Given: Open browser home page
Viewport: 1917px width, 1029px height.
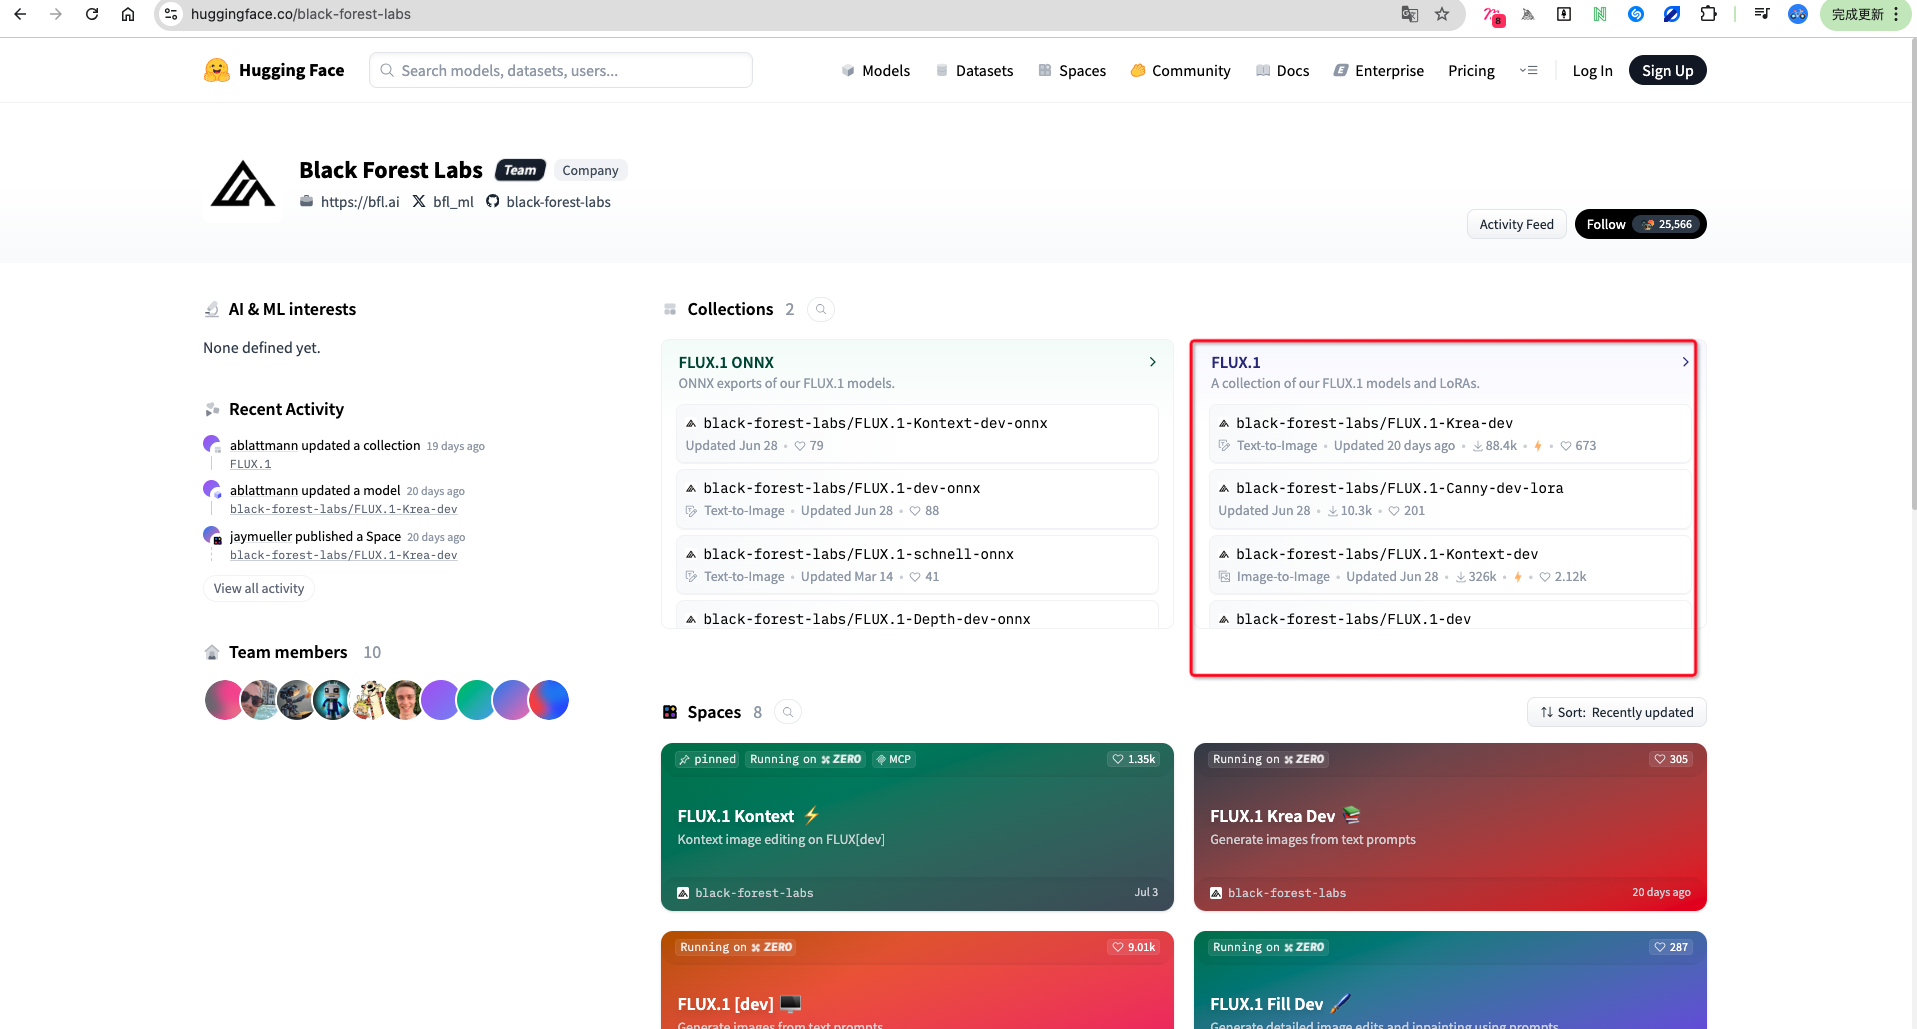Looking at the screenshot, I should 128,14.
